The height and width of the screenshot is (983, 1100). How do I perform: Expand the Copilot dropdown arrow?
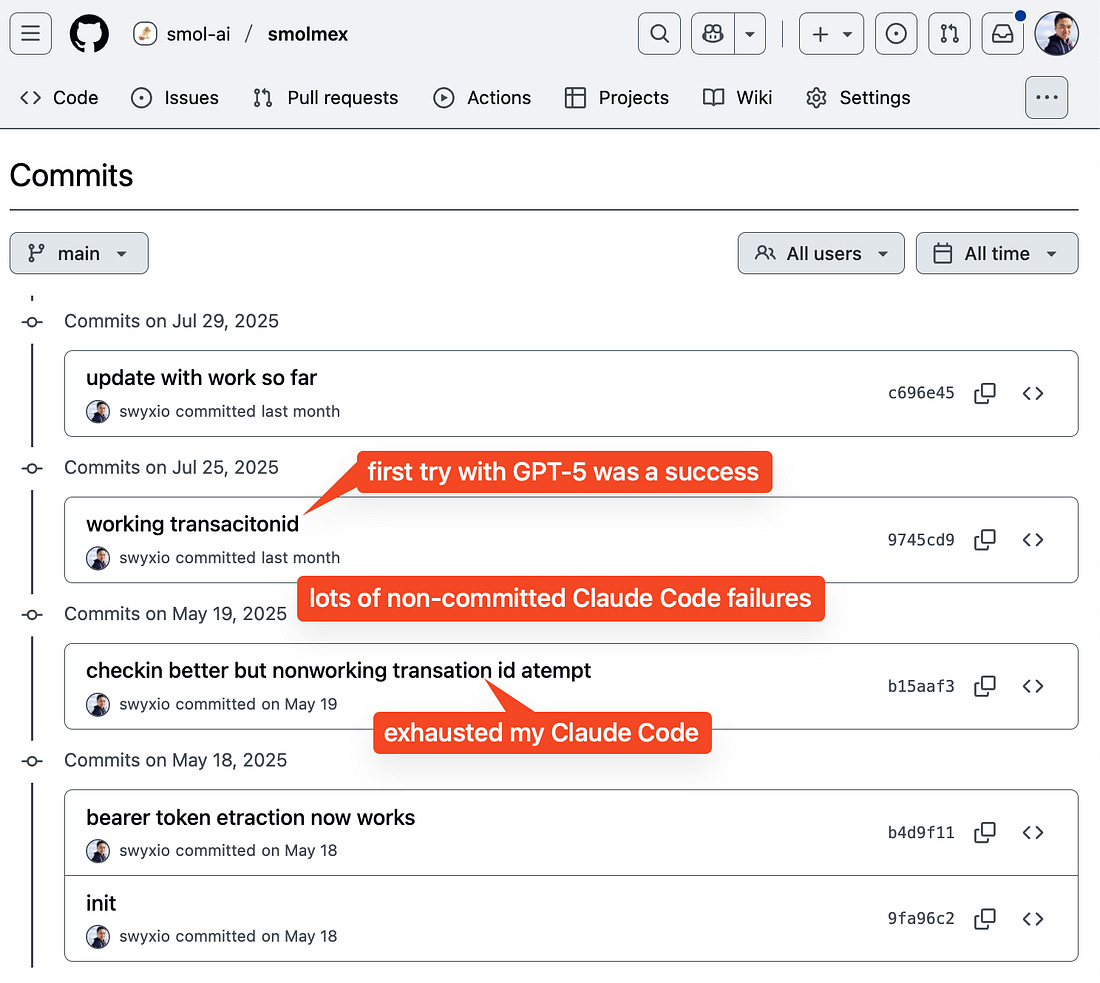[x=750, y=34]
